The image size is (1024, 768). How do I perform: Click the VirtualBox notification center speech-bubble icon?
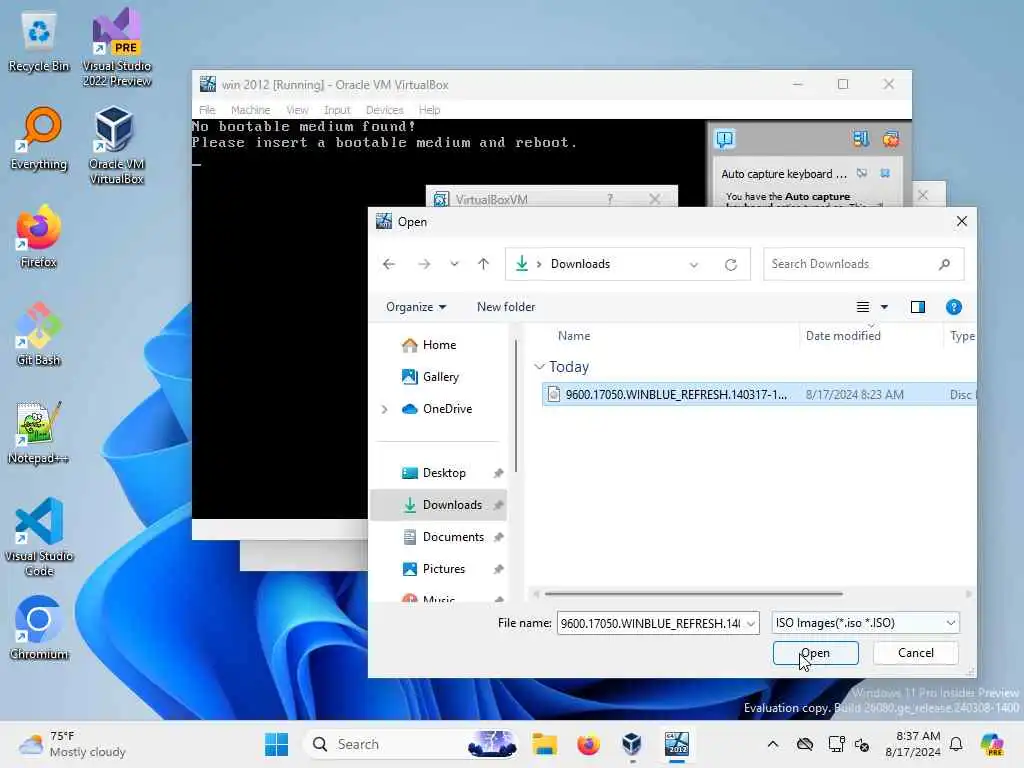(725, 138)
